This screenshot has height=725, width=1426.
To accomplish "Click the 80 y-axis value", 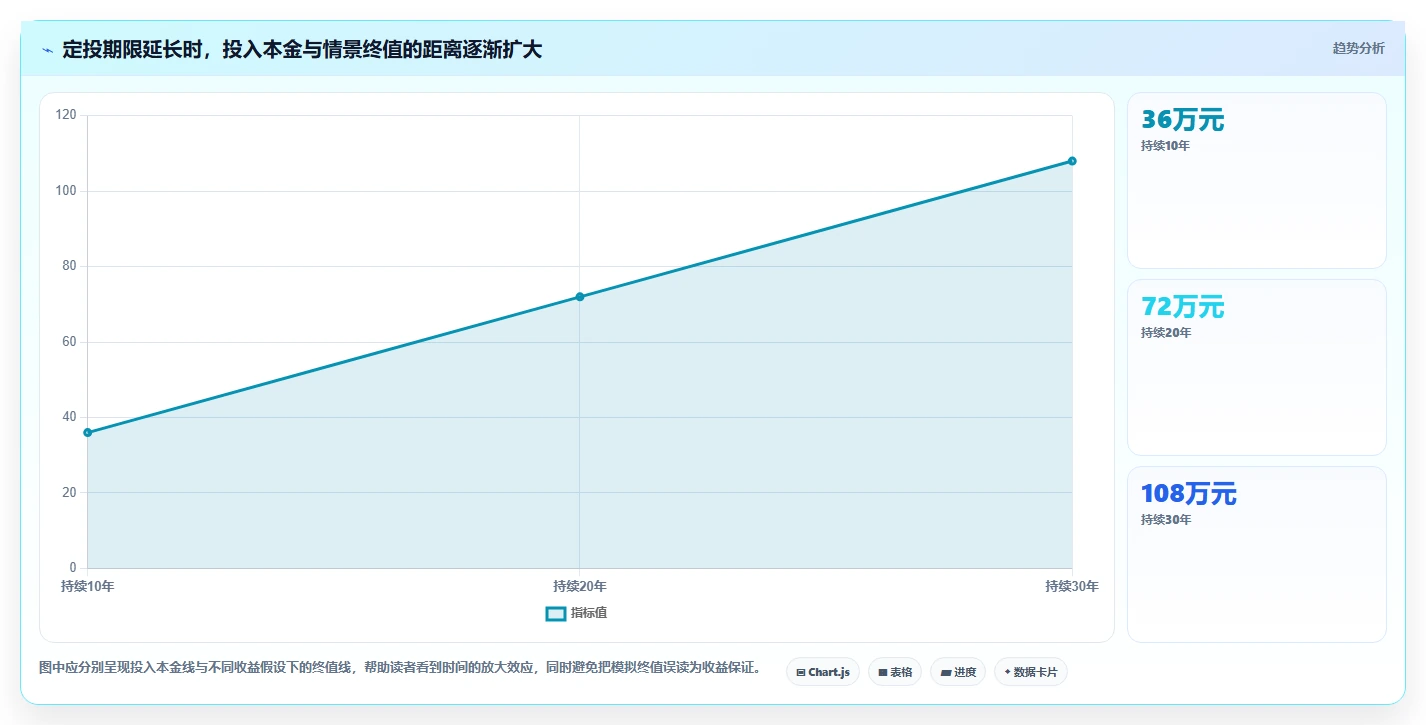I will coord(69,266).
